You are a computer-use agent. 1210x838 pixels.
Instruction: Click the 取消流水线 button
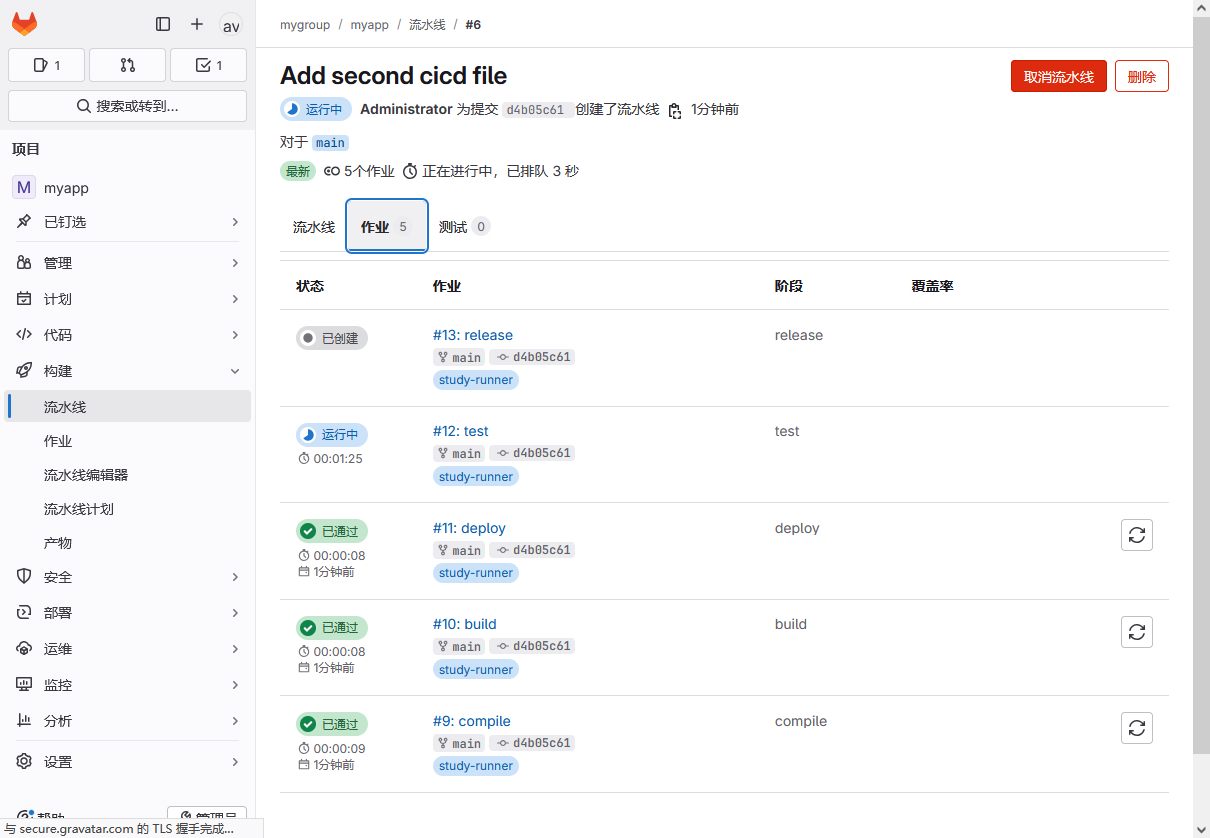(x=1058, y=77)
